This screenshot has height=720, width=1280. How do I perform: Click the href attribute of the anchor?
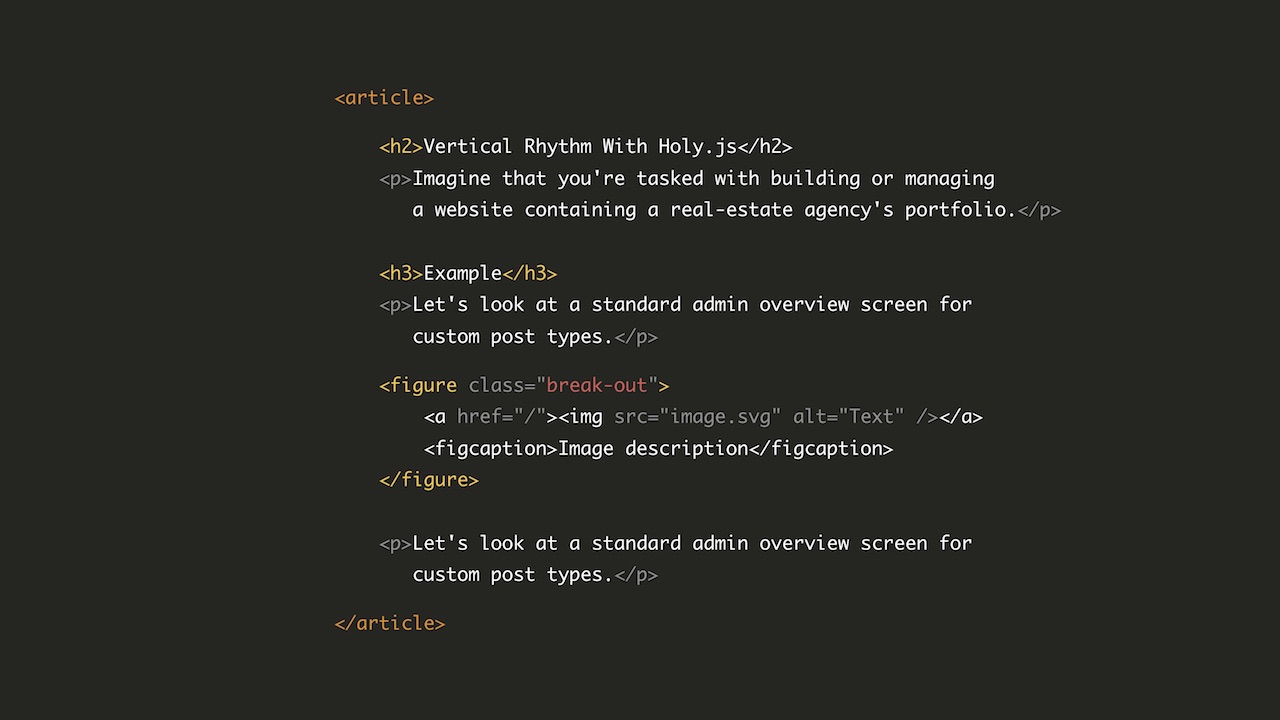tap(479, 417)
